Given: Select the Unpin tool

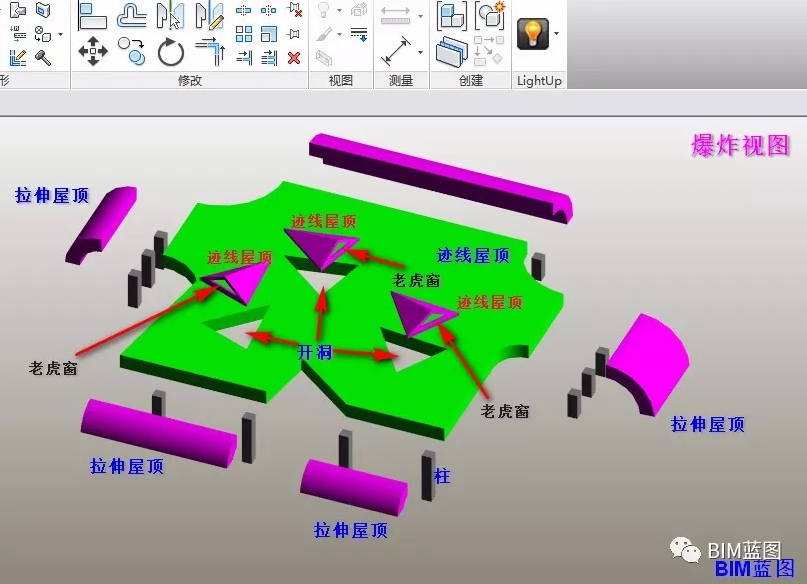Looking at the screenshot, I should pyautogui.click(x=294, y=9).
